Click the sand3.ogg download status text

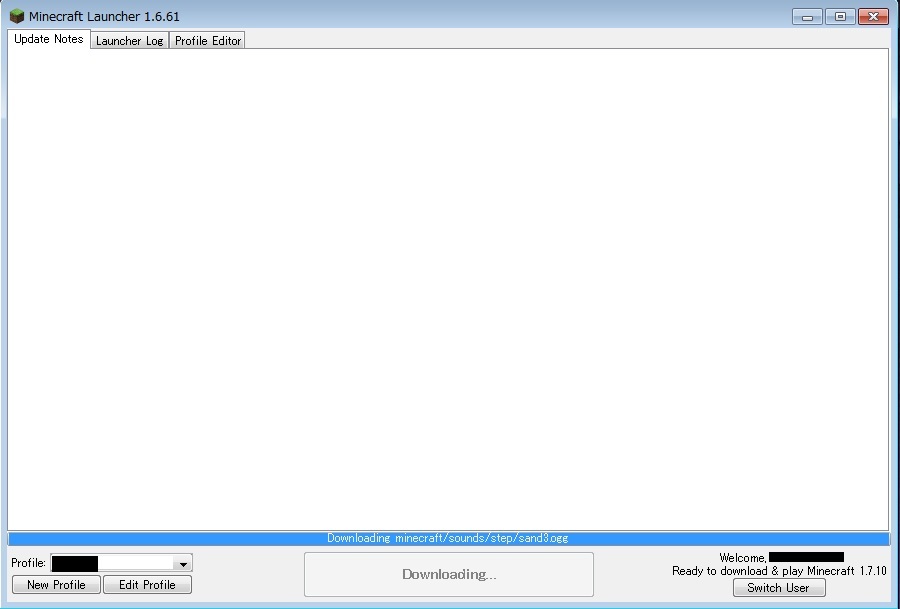[447, 538]
